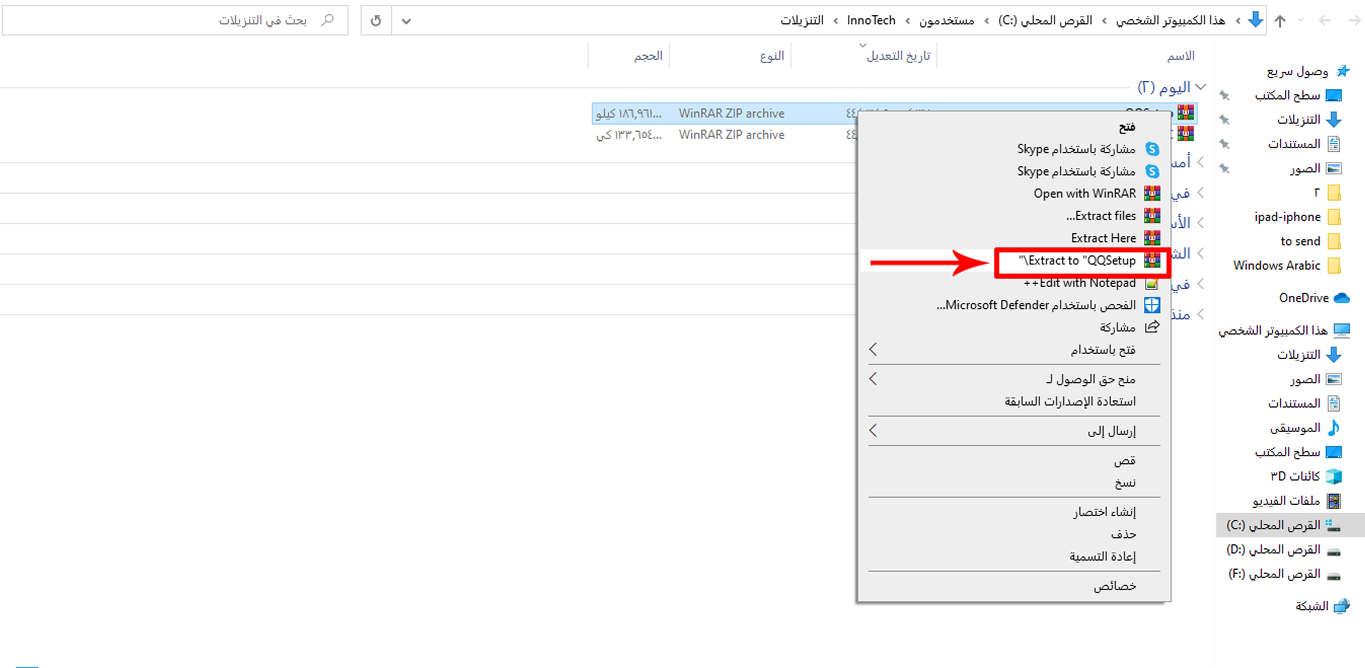Click the WinRAR icon beside Open with WinRAR
1365x668 pixels.
click(1152, 194)
